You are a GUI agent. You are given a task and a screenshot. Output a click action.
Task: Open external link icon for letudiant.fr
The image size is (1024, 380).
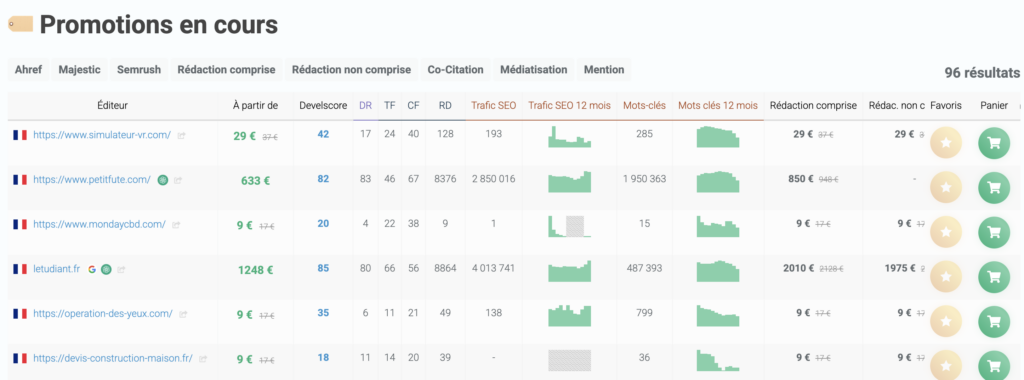coord(121,269)
